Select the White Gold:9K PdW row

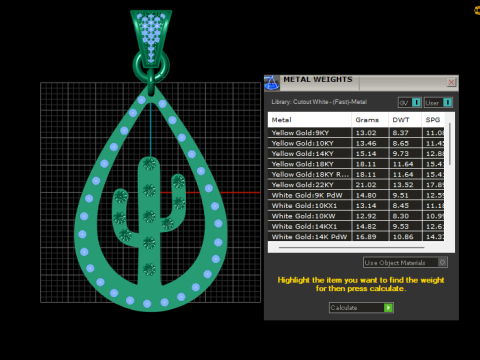pyautogui.click(x=356, y=195)
